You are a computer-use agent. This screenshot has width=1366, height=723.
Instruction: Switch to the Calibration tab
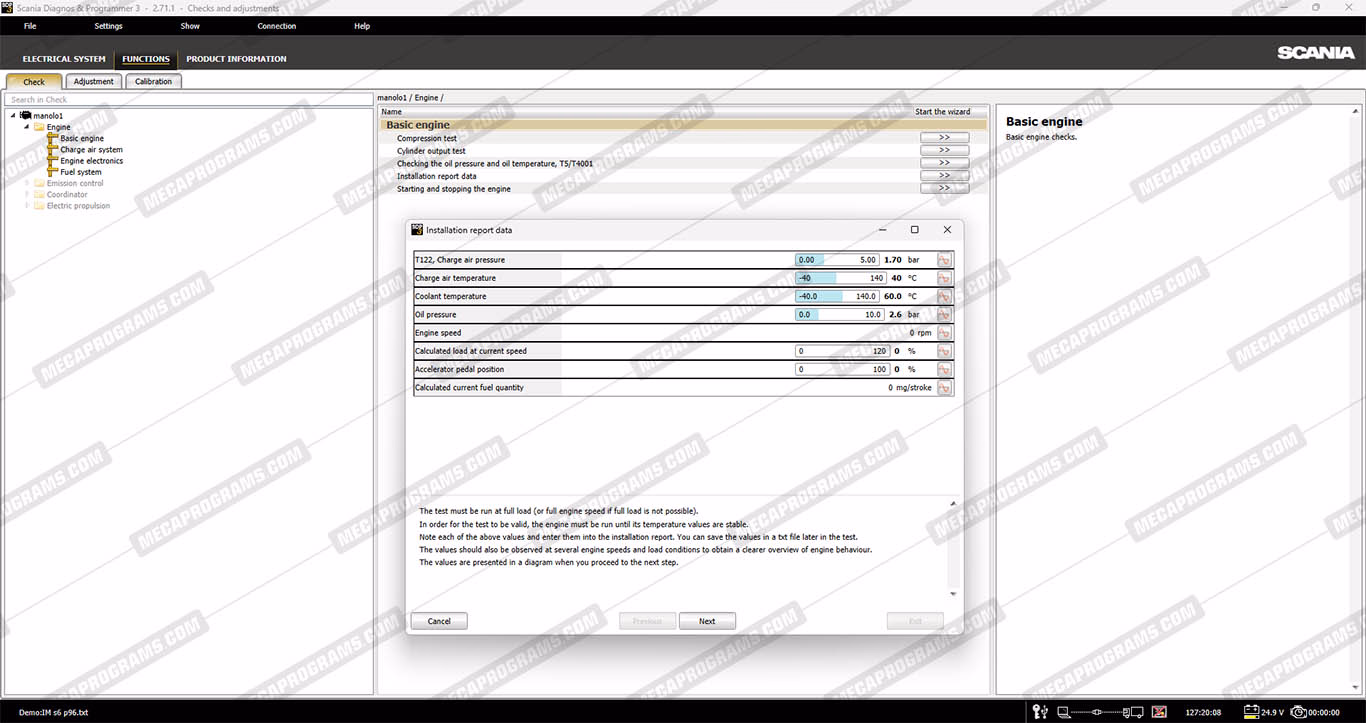coord(154,82)
